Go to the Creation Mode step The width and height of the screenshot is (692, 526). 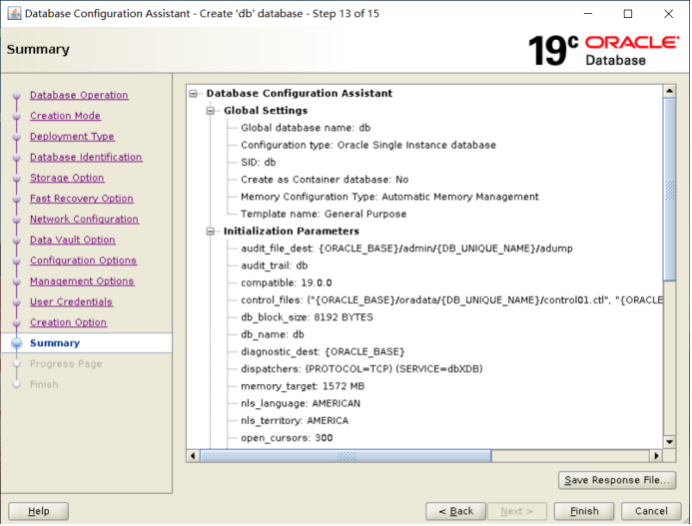coord(65,116)
